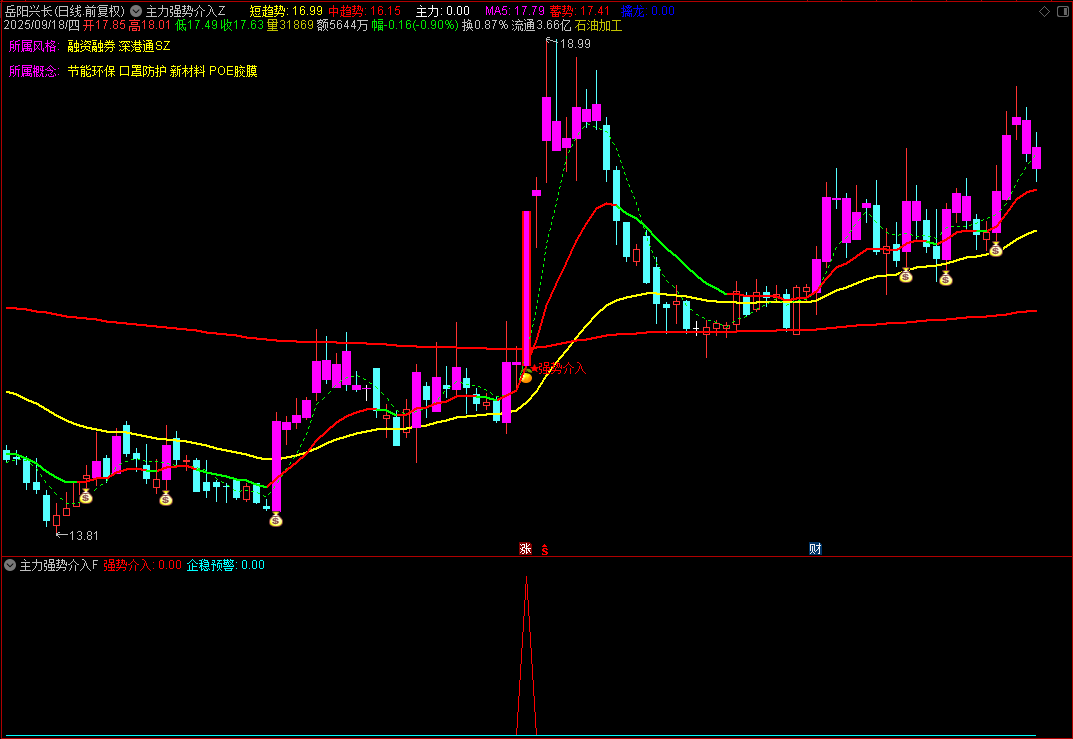Screen dimensions: 1073x739
Task: Click the change value 幅-0.16(-0.90%)
Action: [x=415, y=25]
